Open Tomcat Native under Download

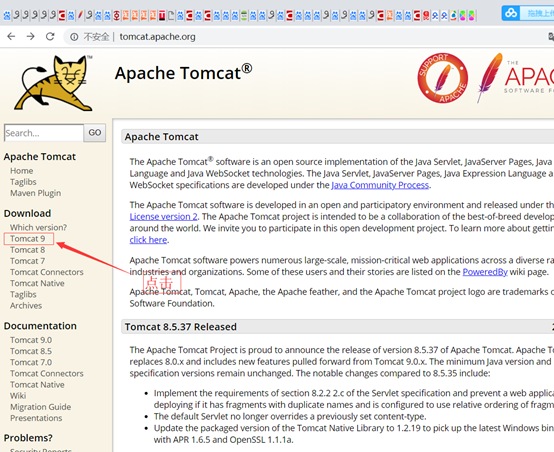[37, 283]
